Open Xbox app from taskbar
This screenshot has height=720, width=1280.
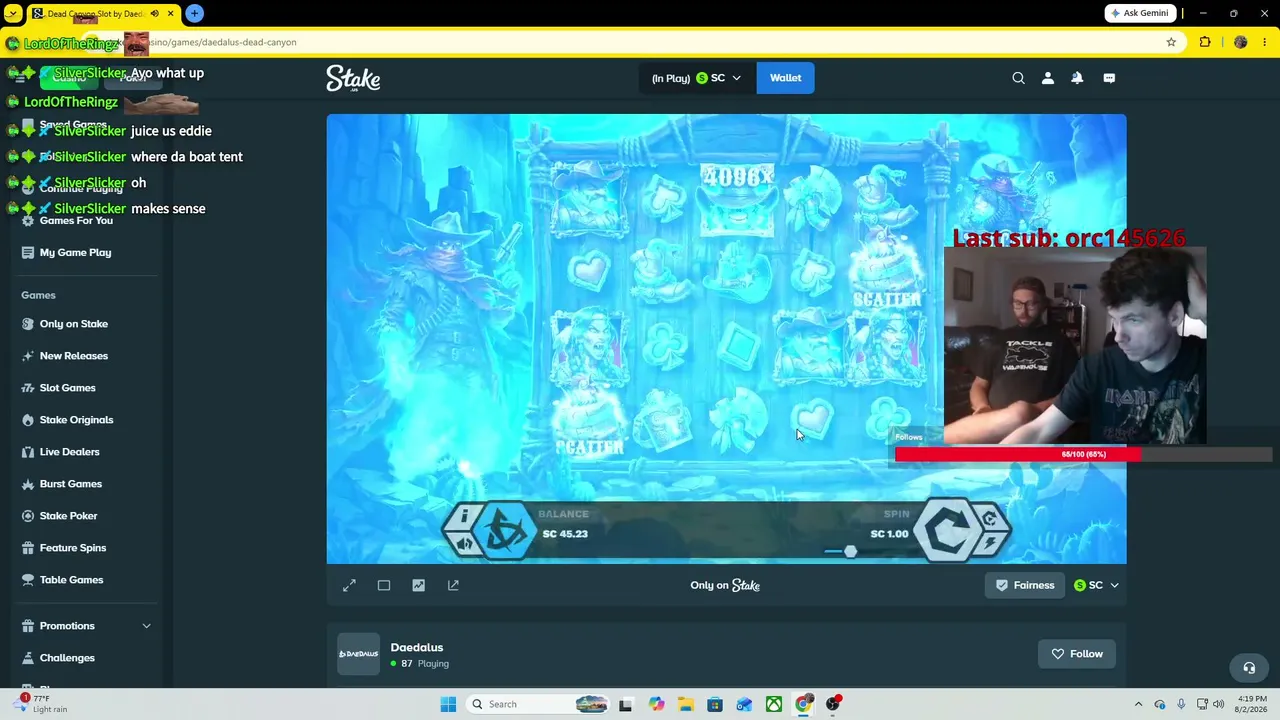(x=774, y=704)
